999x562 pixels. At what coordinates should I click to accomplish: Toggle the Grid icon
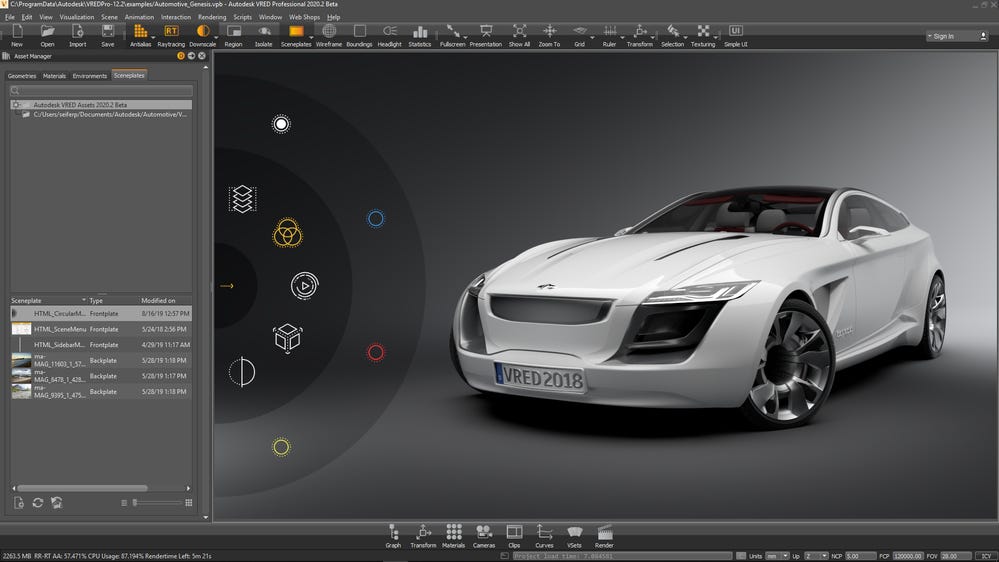tap(579, 35)
